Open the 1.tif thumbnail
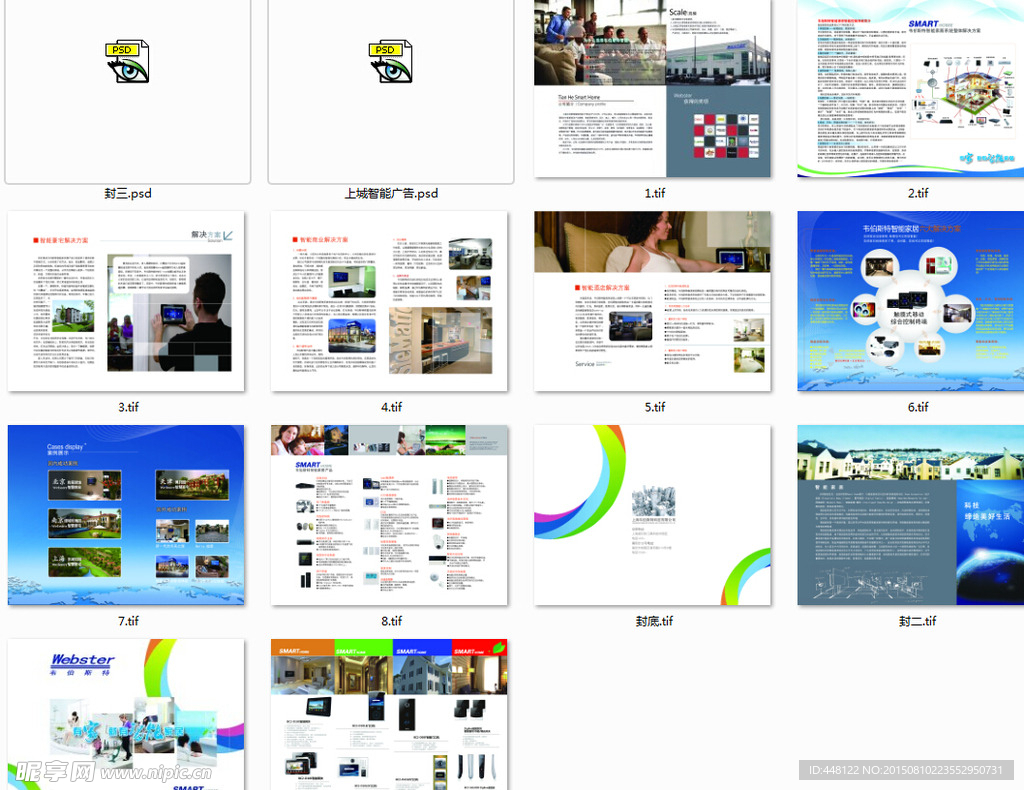Image resolution: width=1024 pixels, height=790 pixels. (652, 88)
